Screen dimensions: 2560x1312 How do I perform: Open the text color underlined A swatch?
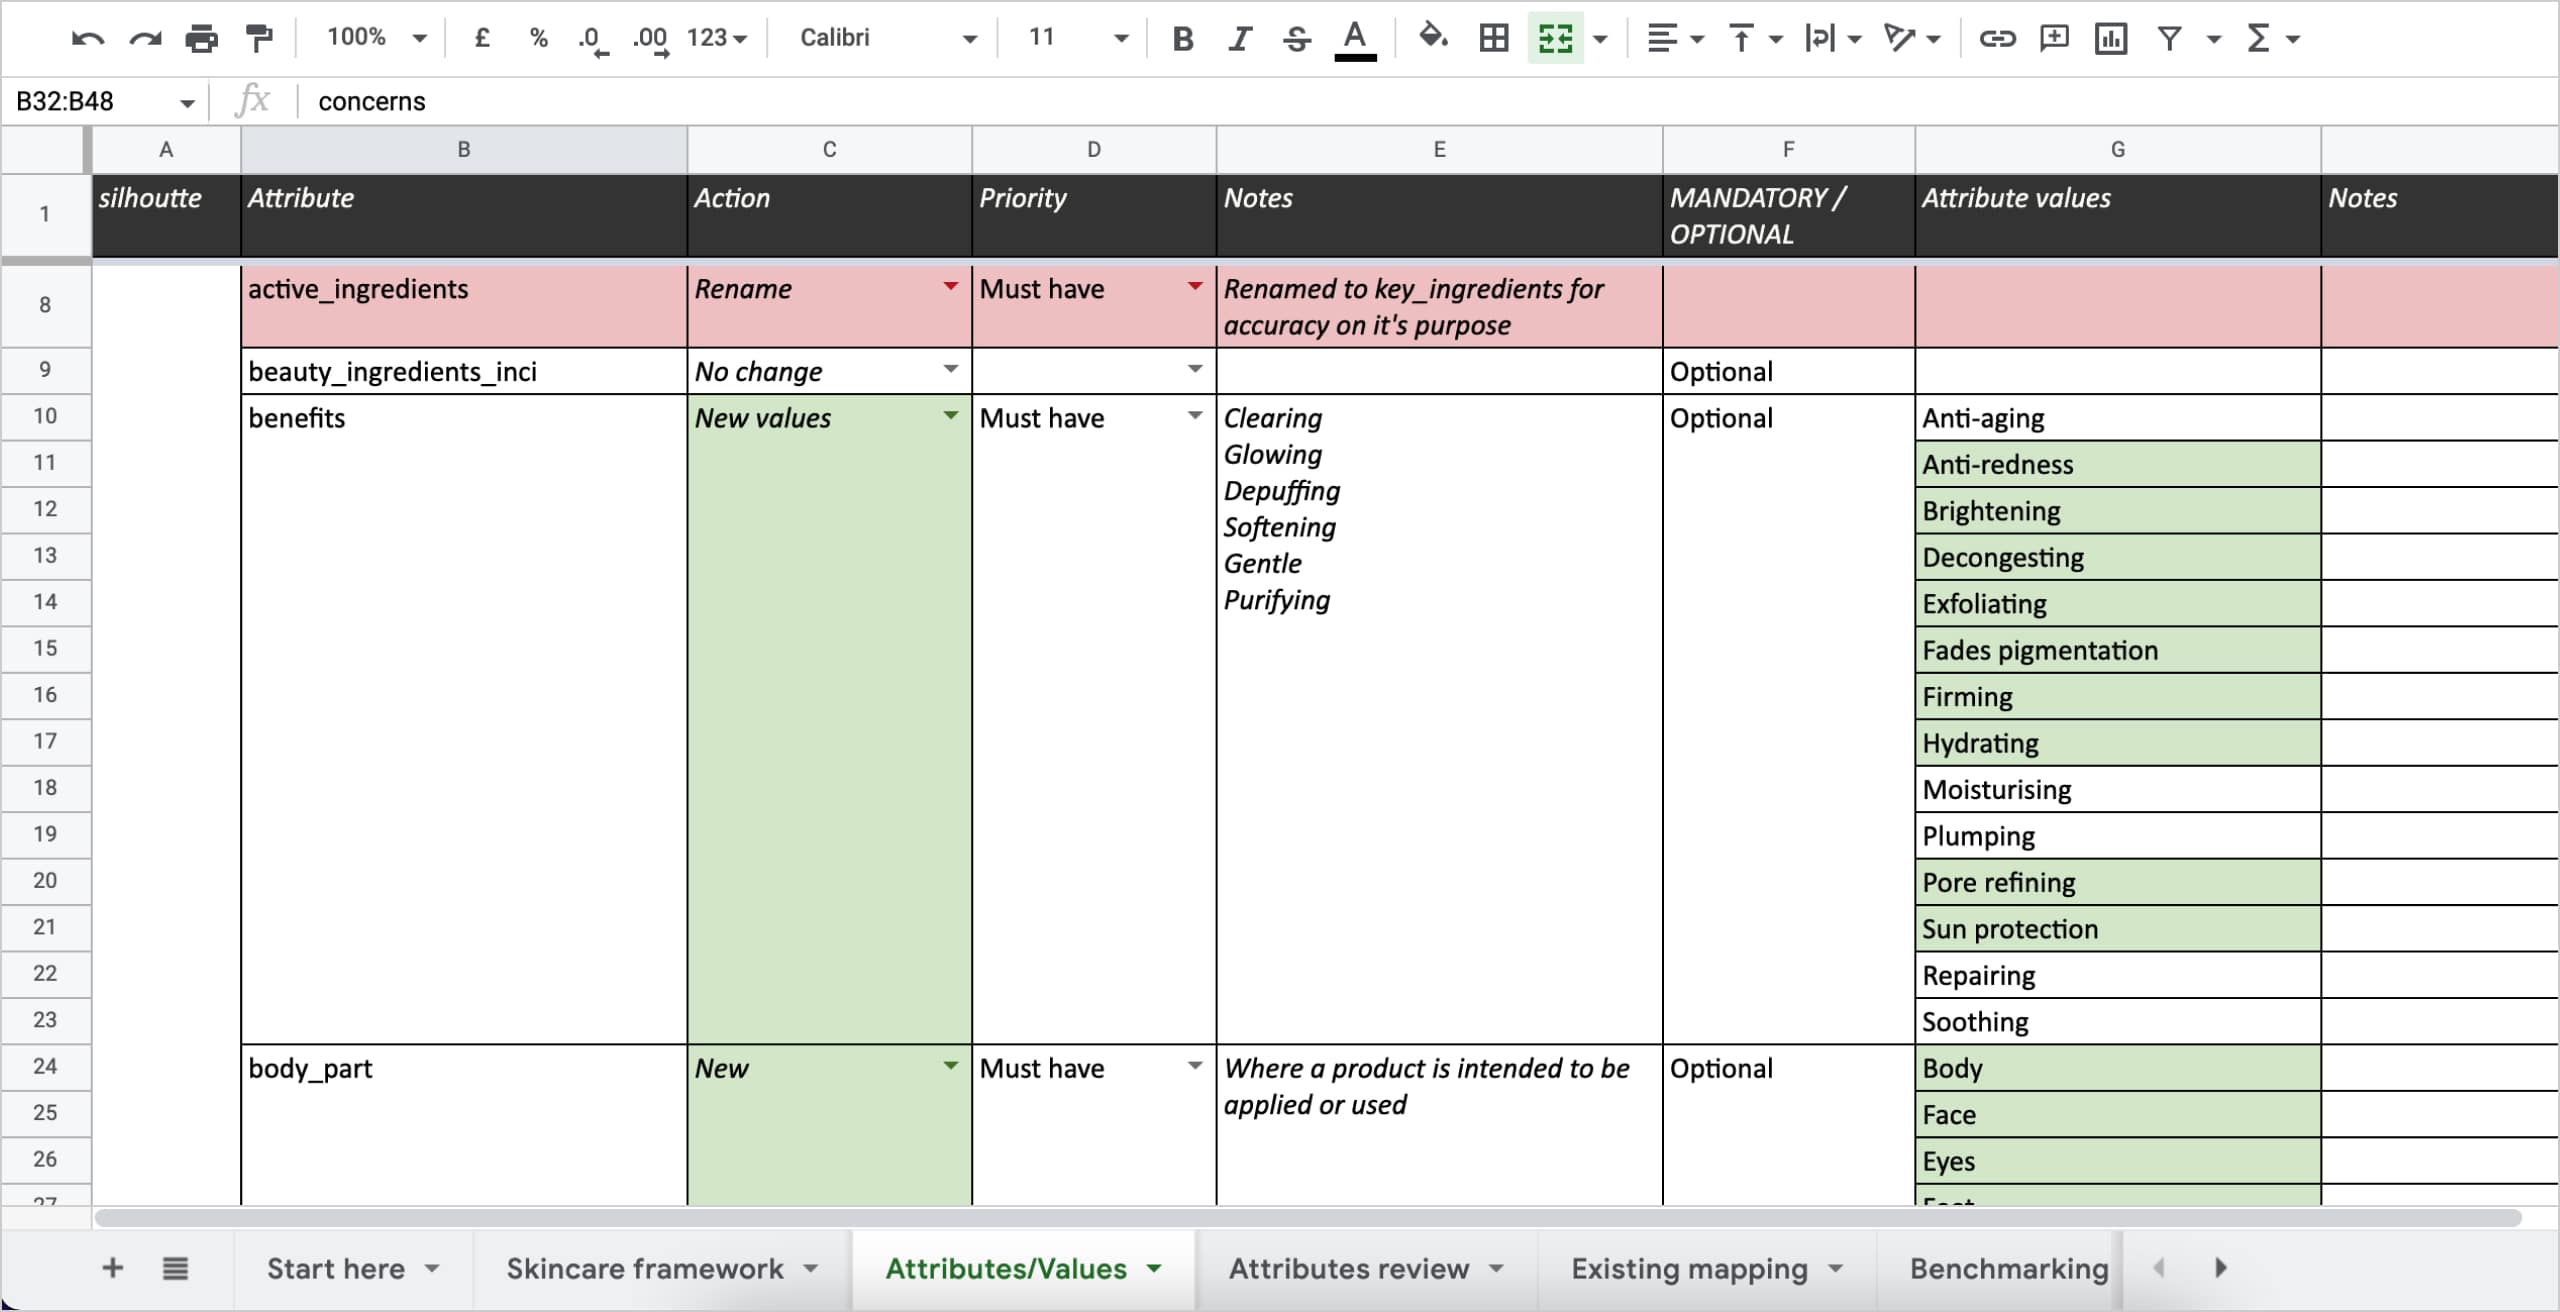(x=1355, y=40)
